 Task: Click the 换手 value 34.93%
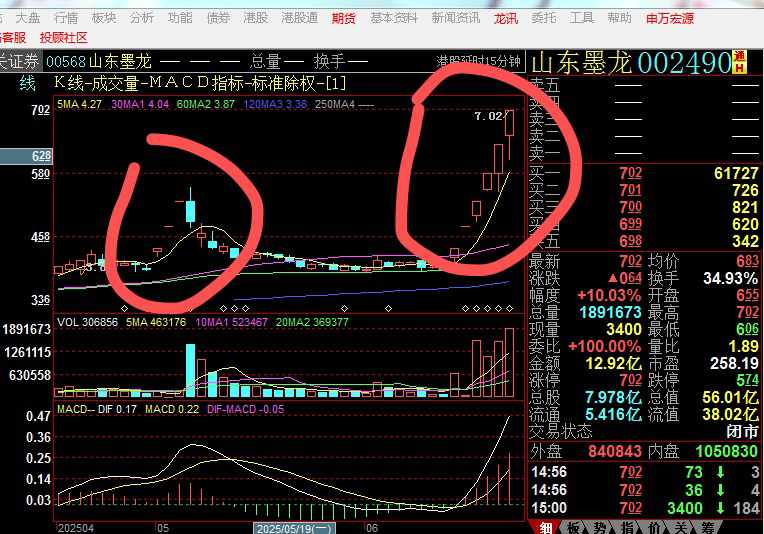(x=730, y=278)
